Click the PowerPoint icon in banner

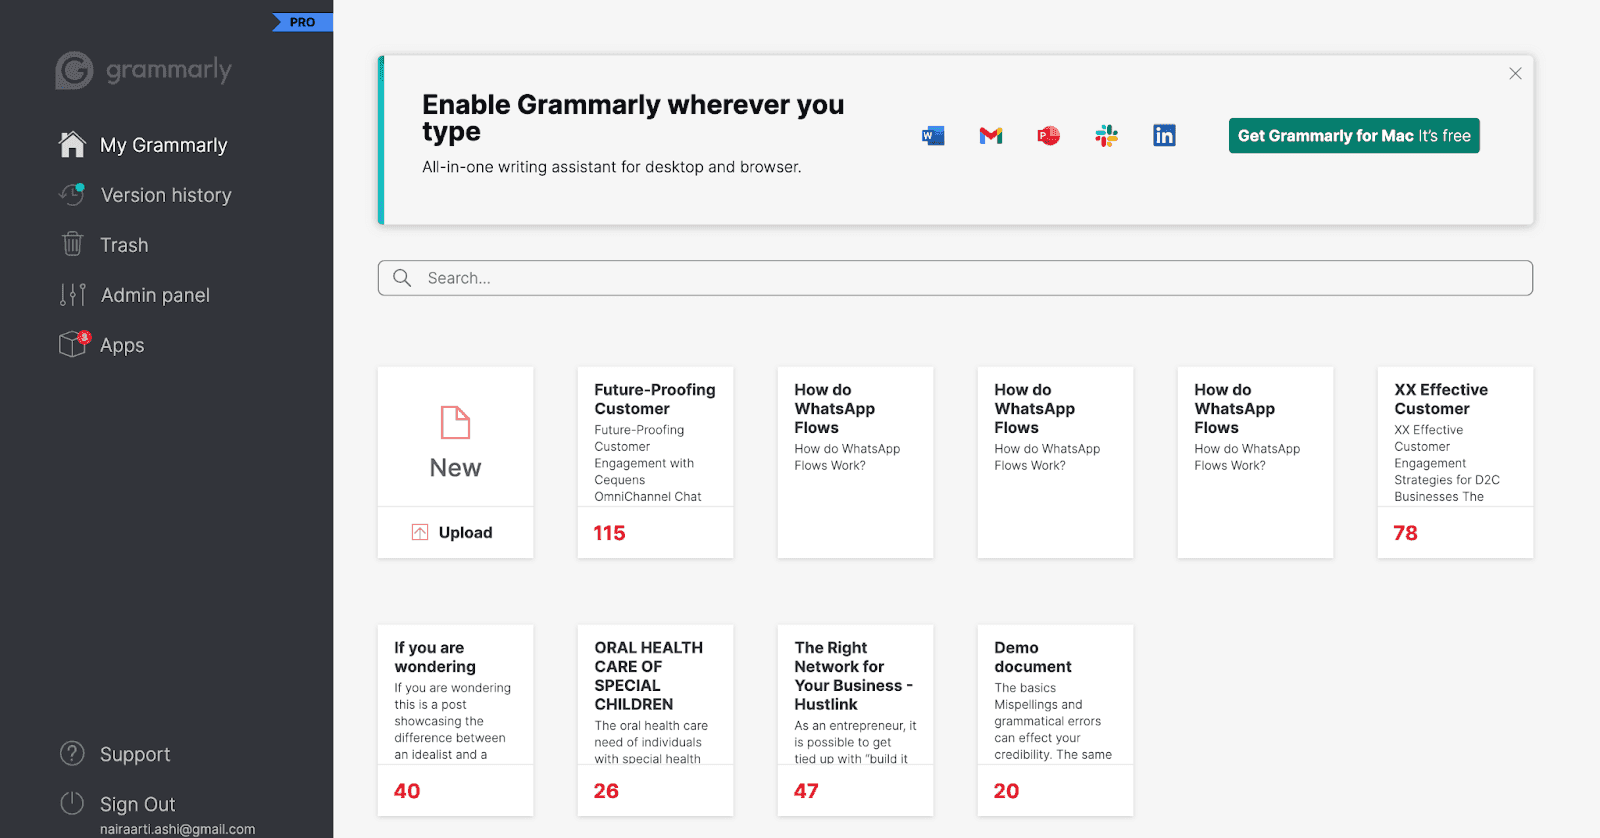tap(1048, 136)
